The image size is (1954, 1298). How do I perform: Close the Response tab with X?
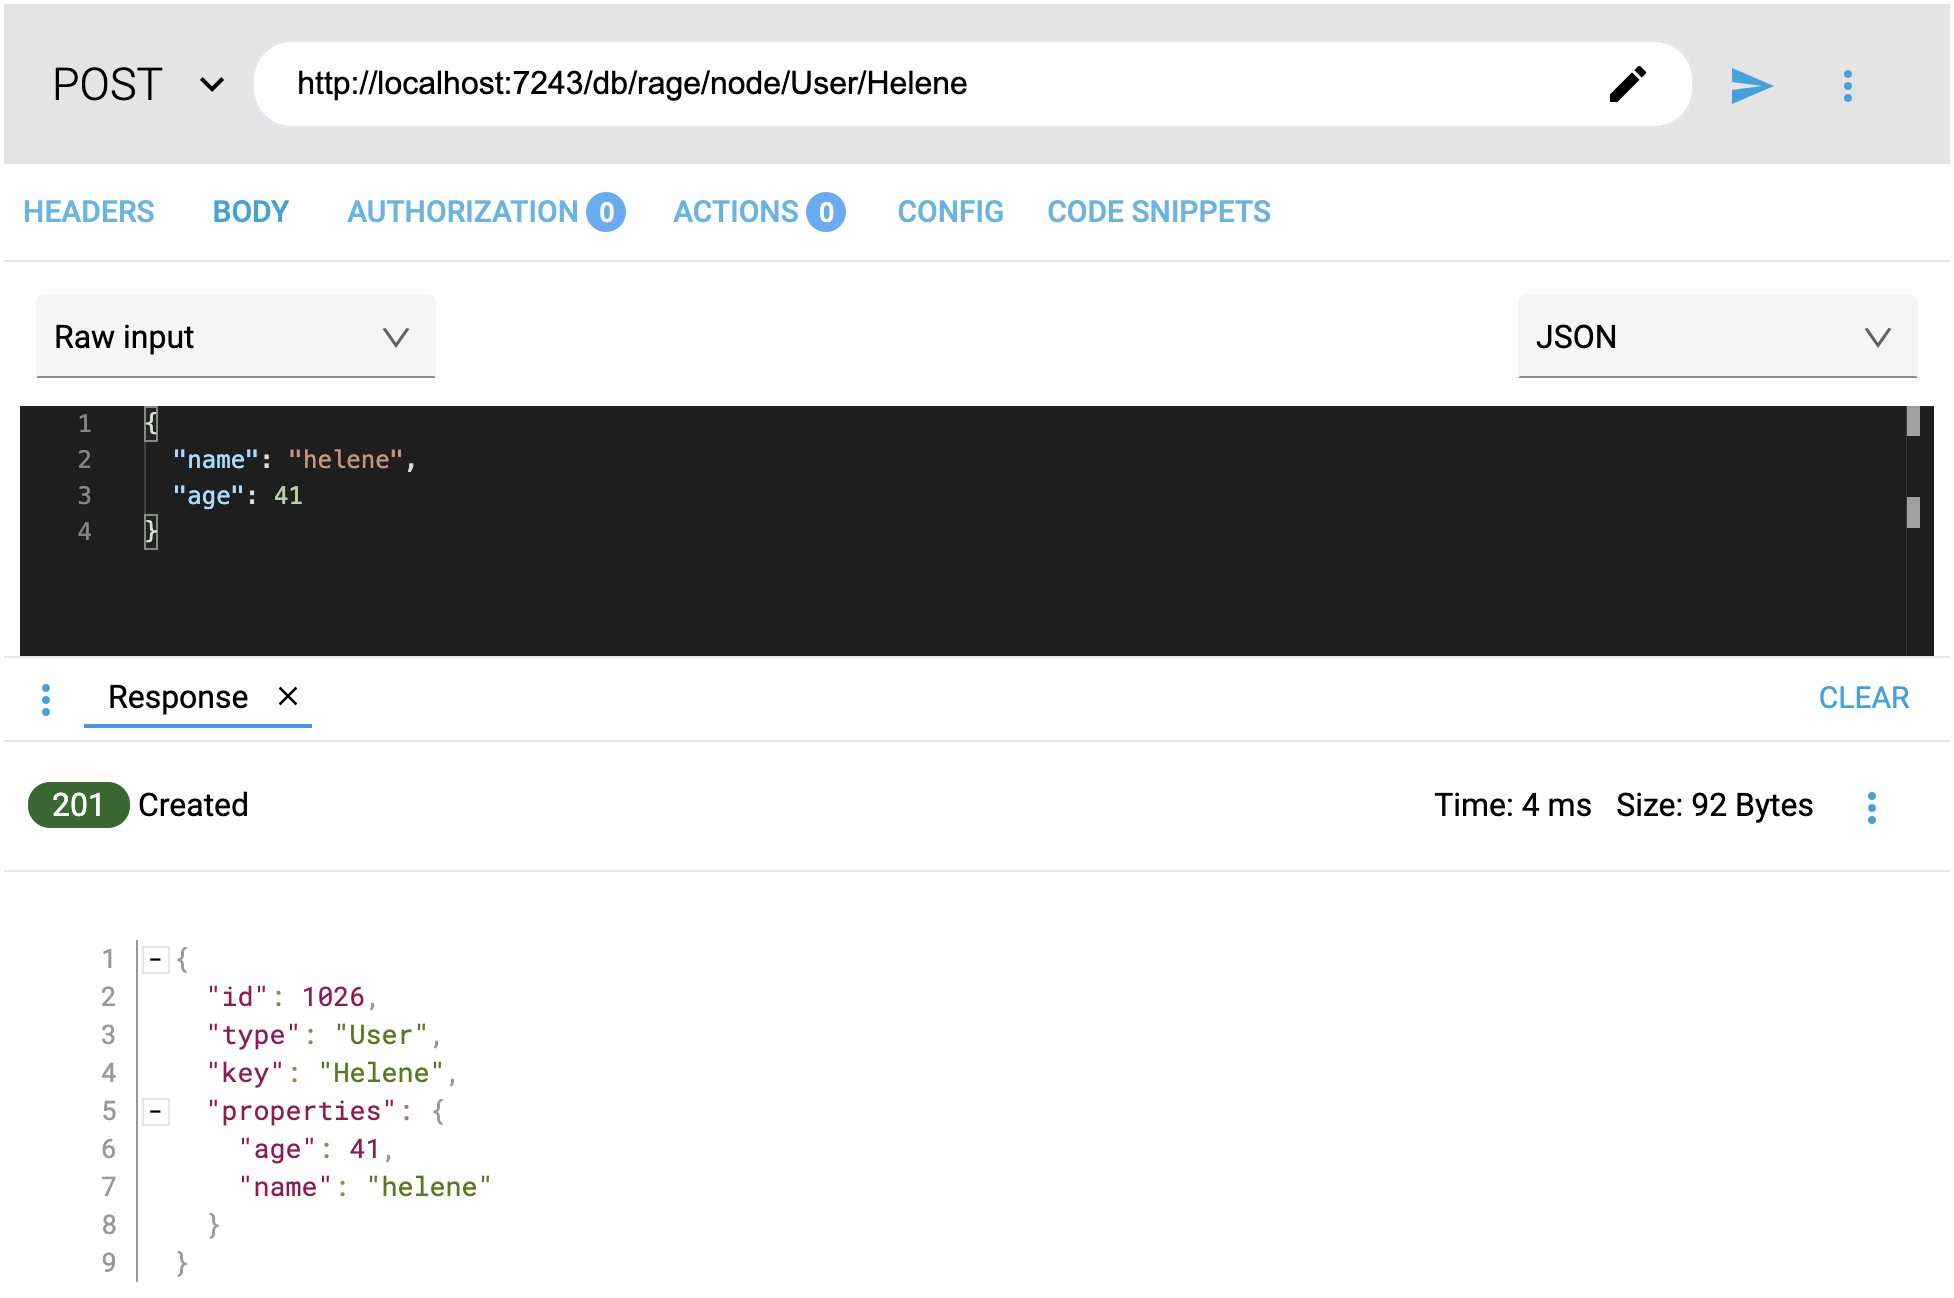pyautogui.click(x=288, y=696)
